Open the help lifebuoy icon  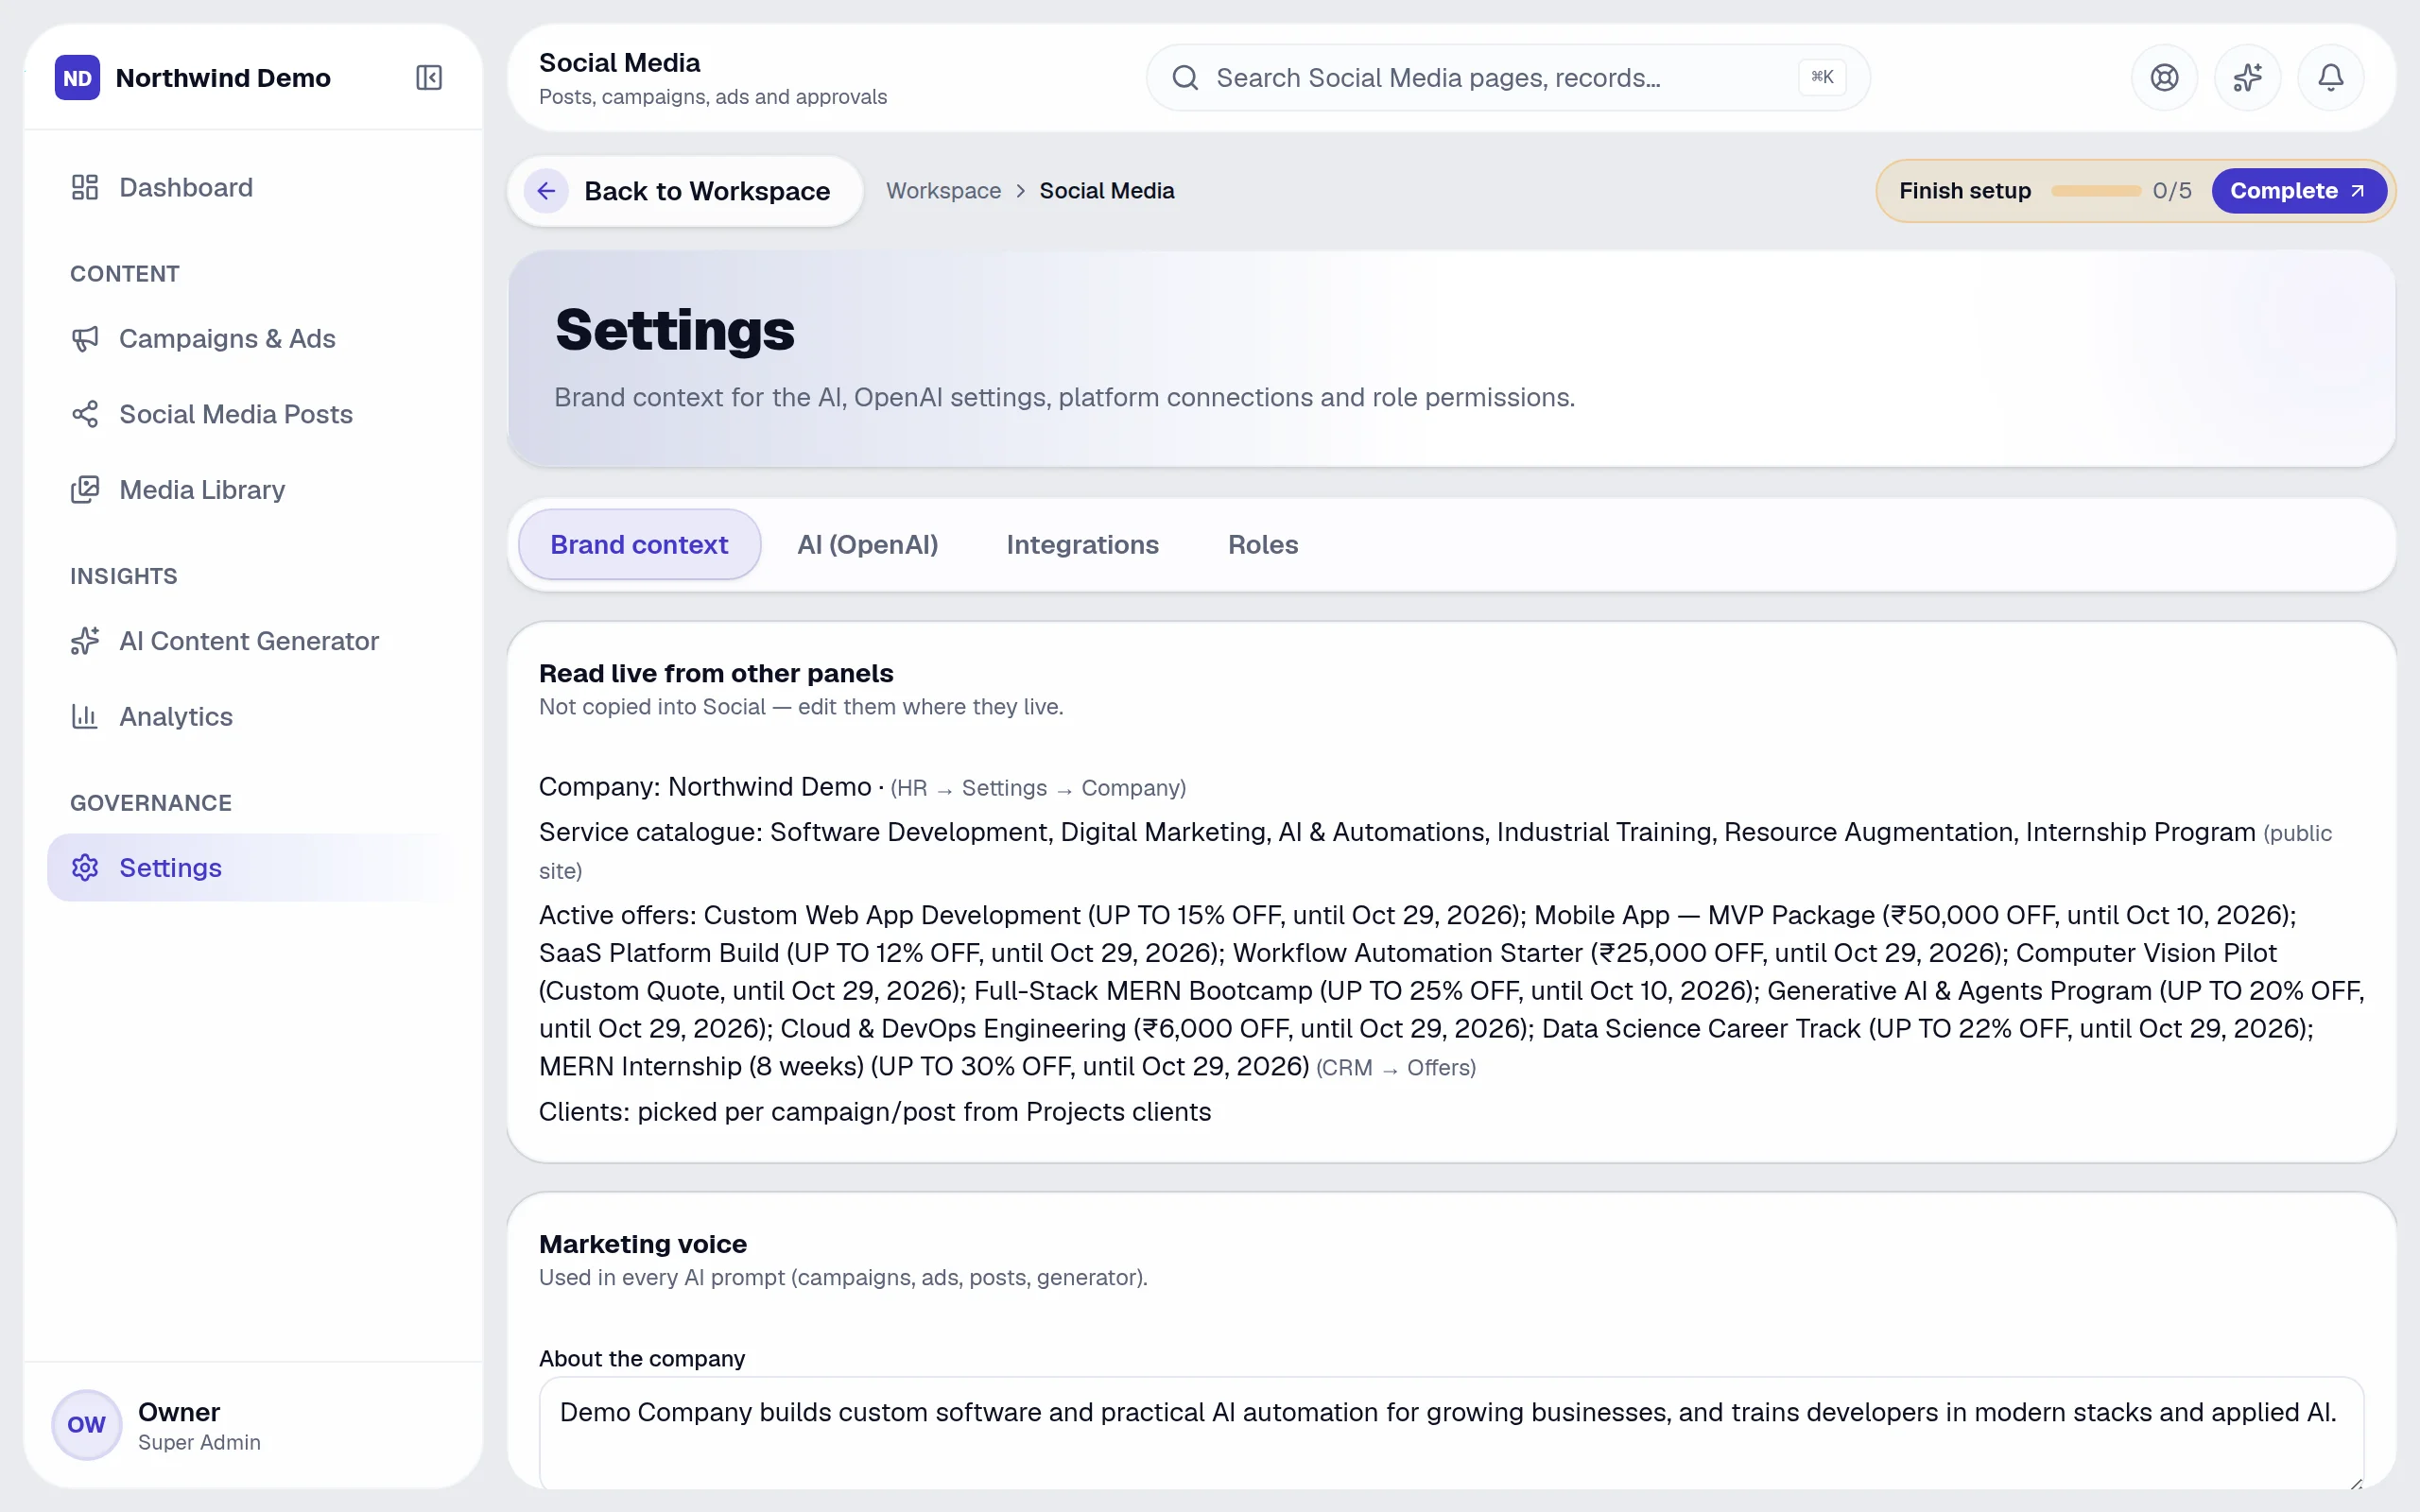pyautogui.click(x=2164, y=78)
